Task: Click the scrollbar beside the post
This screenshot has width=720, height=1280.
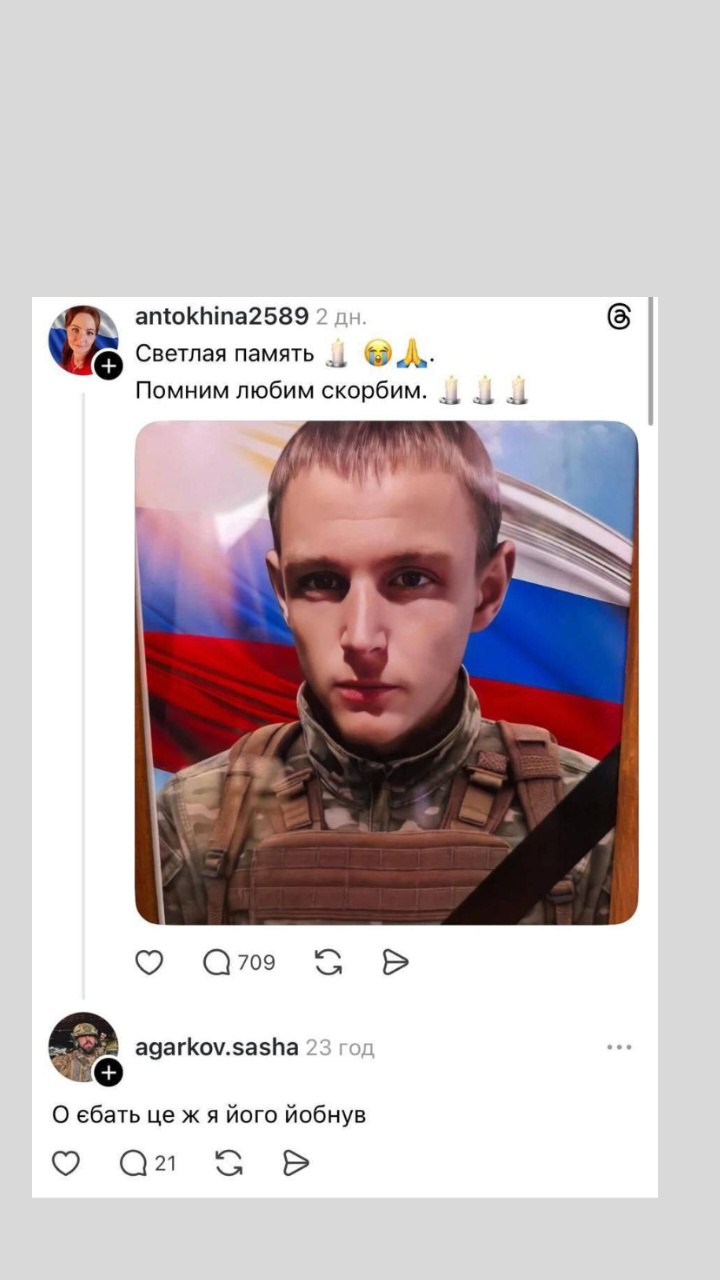Action: (x=652, y=362)
